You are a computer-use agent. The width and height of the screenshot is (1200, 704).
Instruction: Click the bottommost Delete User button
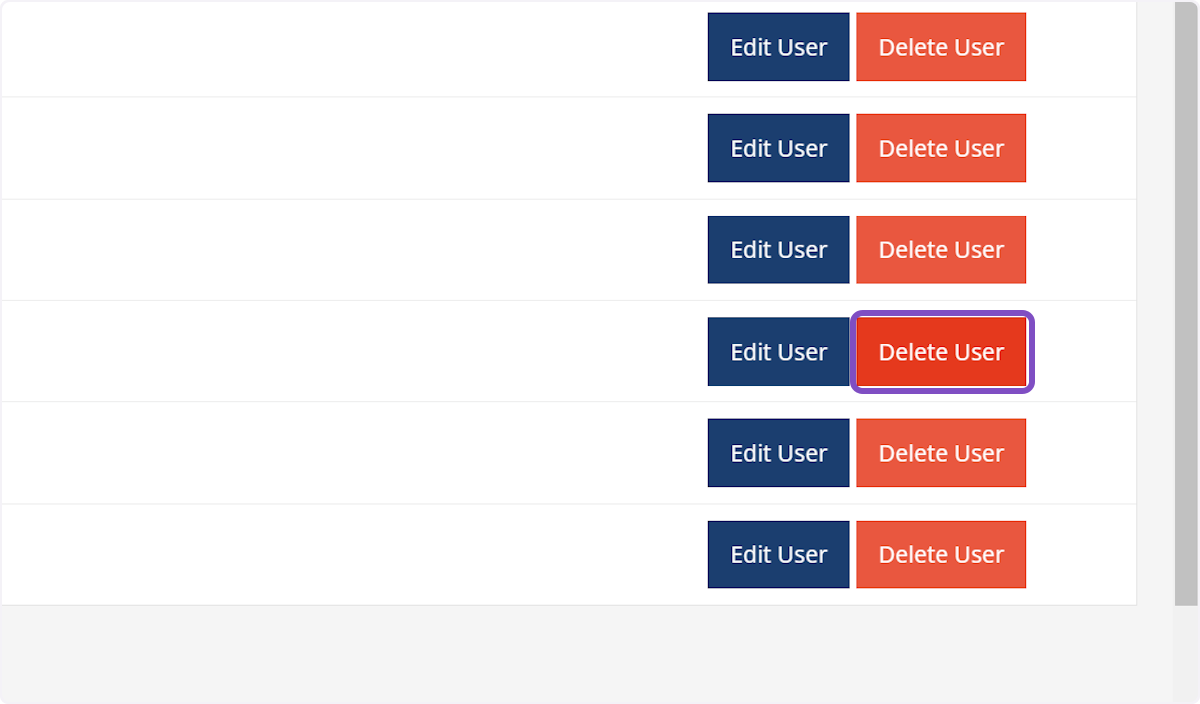[x=940, y=555]
